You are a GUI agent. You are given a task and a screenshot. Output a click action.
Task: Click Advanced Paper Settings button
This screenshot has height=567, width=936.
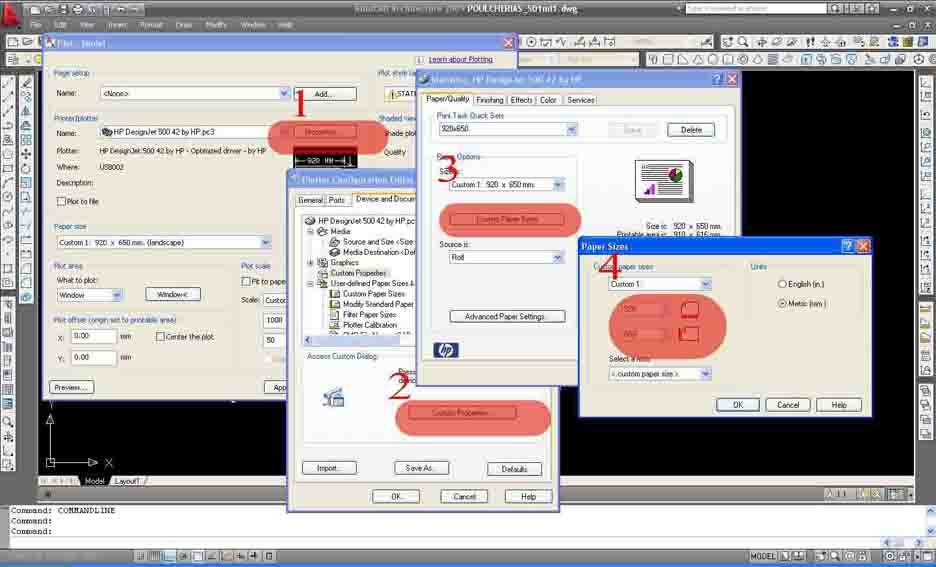pyautogui.click(x=507, y=316)
